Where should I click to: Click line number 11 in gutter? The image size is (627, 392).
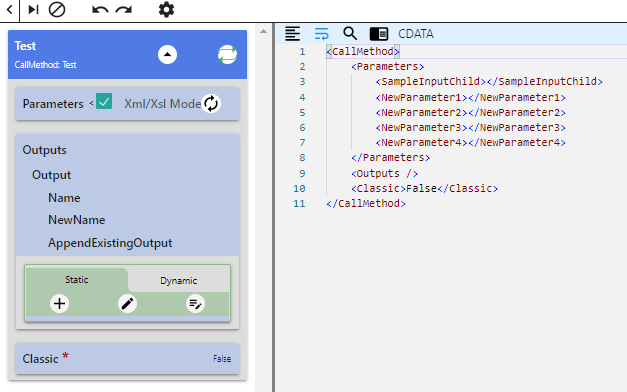tap(299, 204)
